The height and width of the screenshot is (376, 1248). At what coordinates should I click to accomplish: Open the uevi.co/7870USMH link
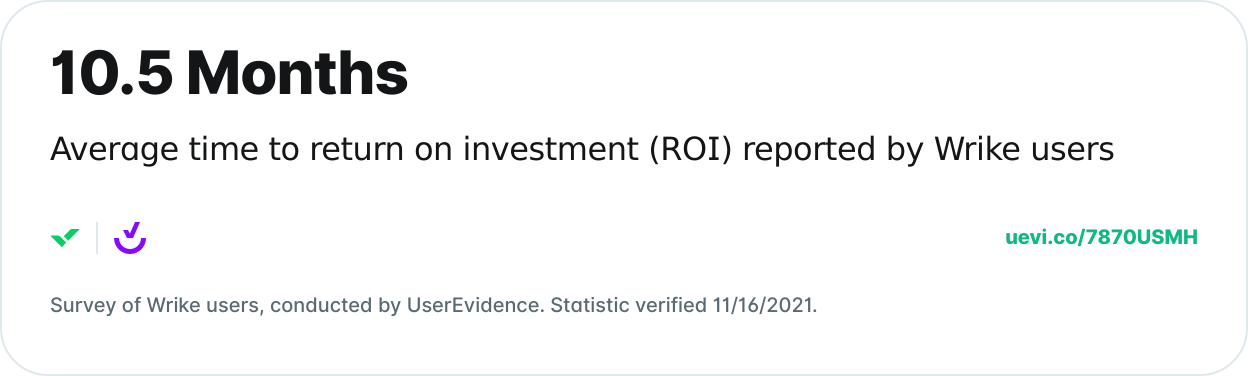click(1101, 238)
